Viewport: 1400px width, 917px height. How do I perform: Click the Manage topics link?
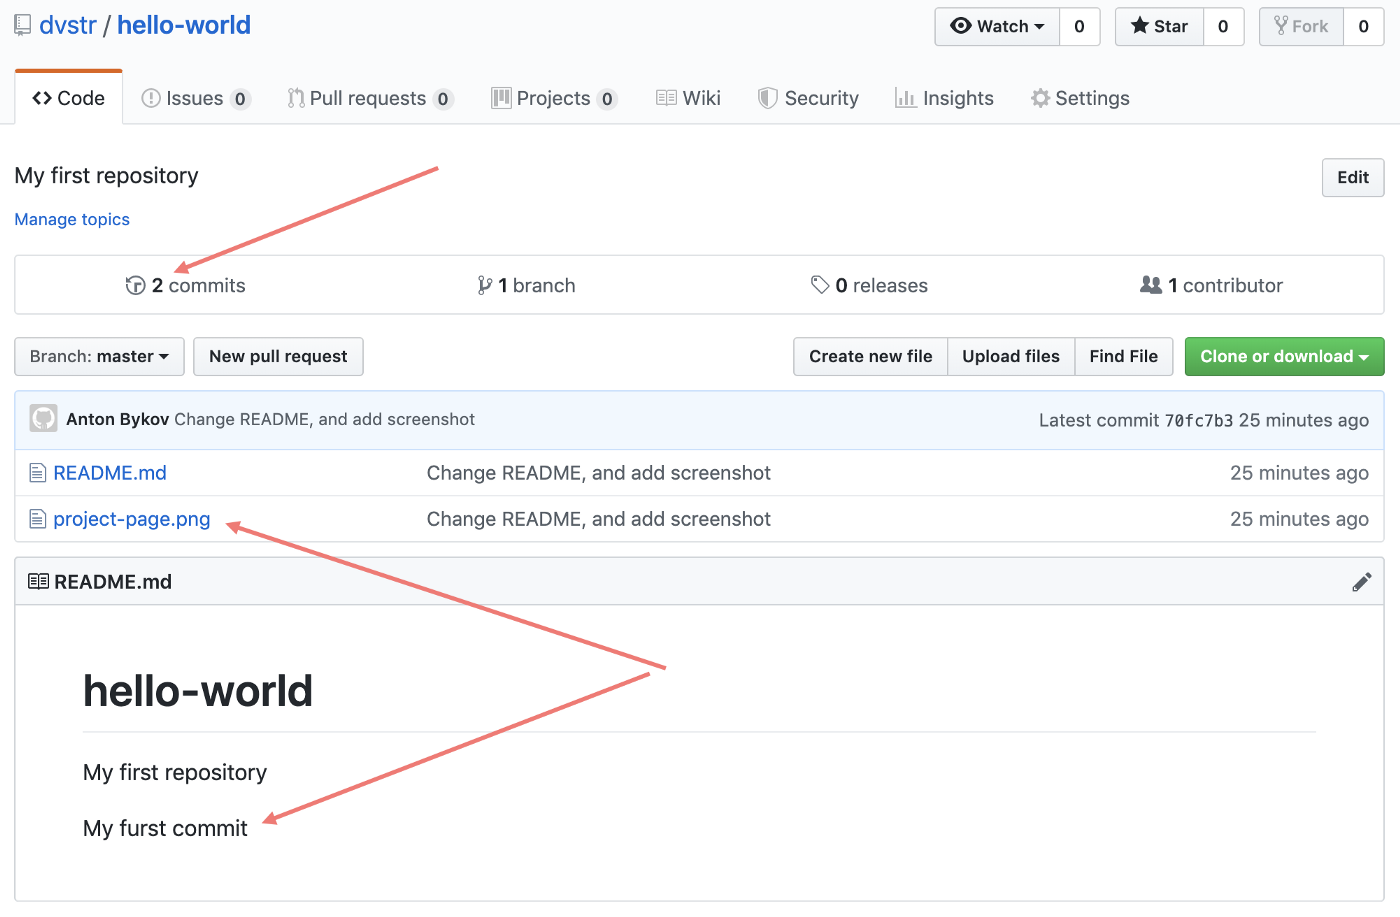[72, 219]
